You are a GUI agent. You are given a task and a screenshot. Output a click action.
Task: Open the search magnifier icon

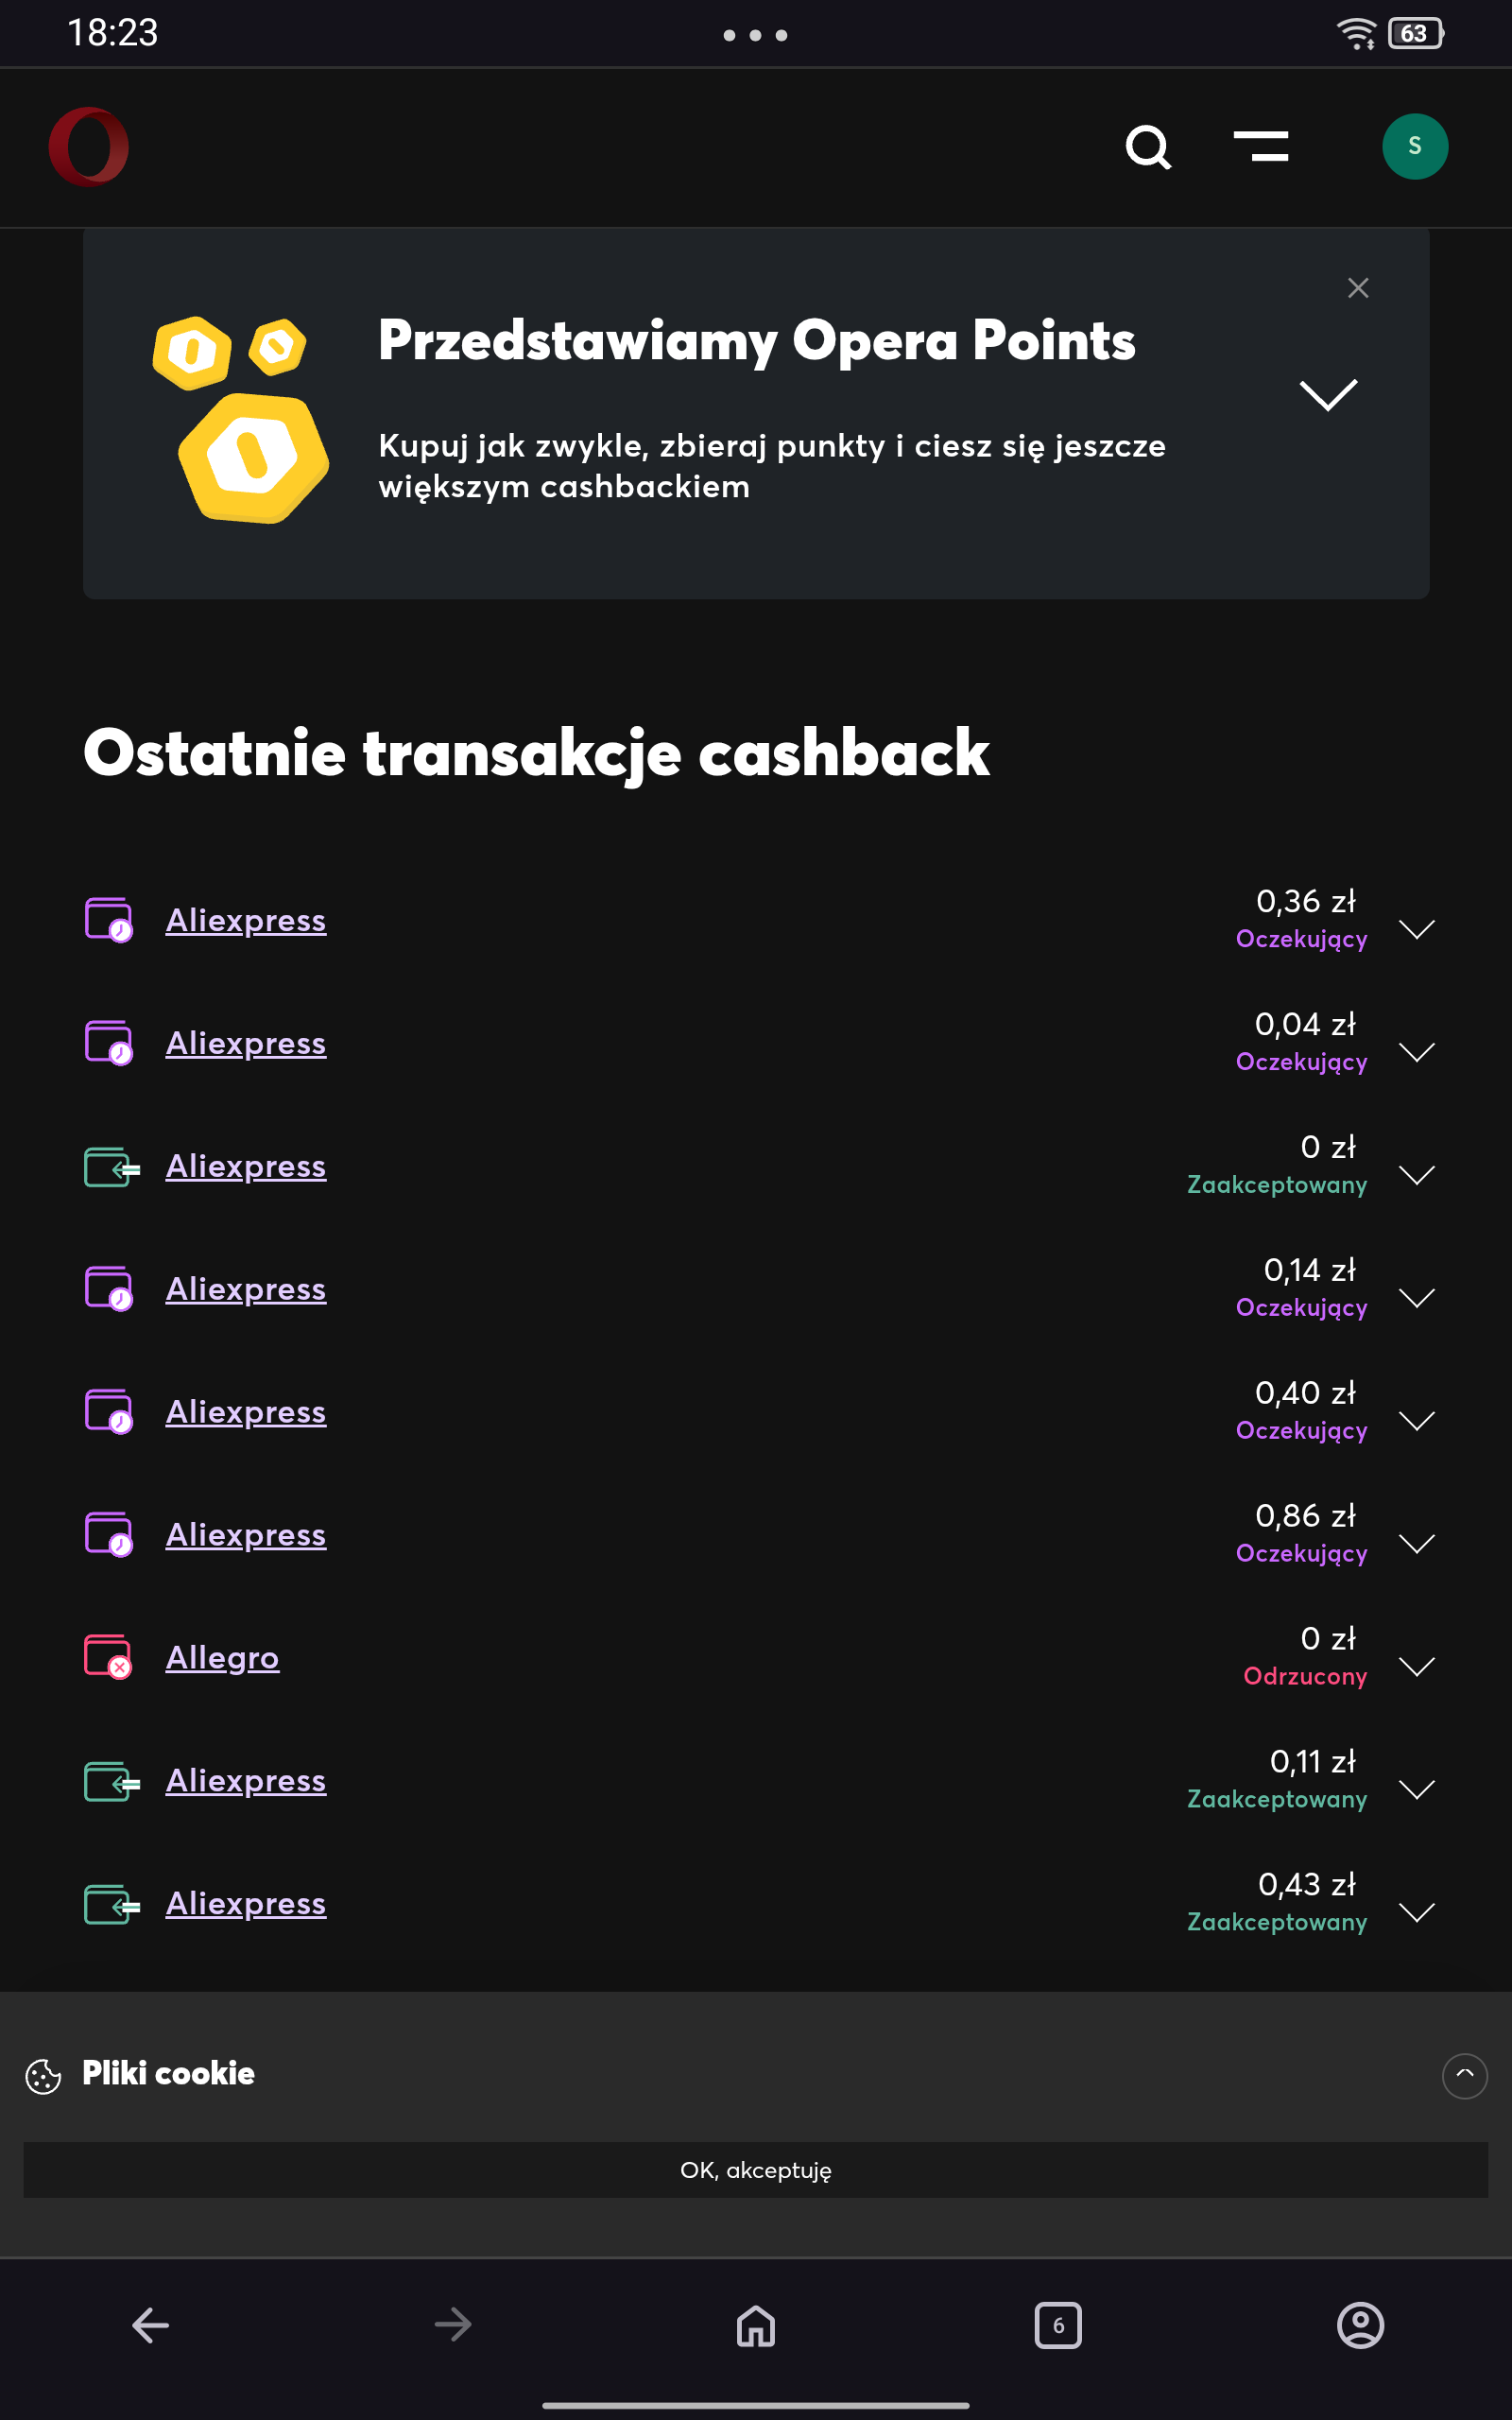[x=1147, y=148]
